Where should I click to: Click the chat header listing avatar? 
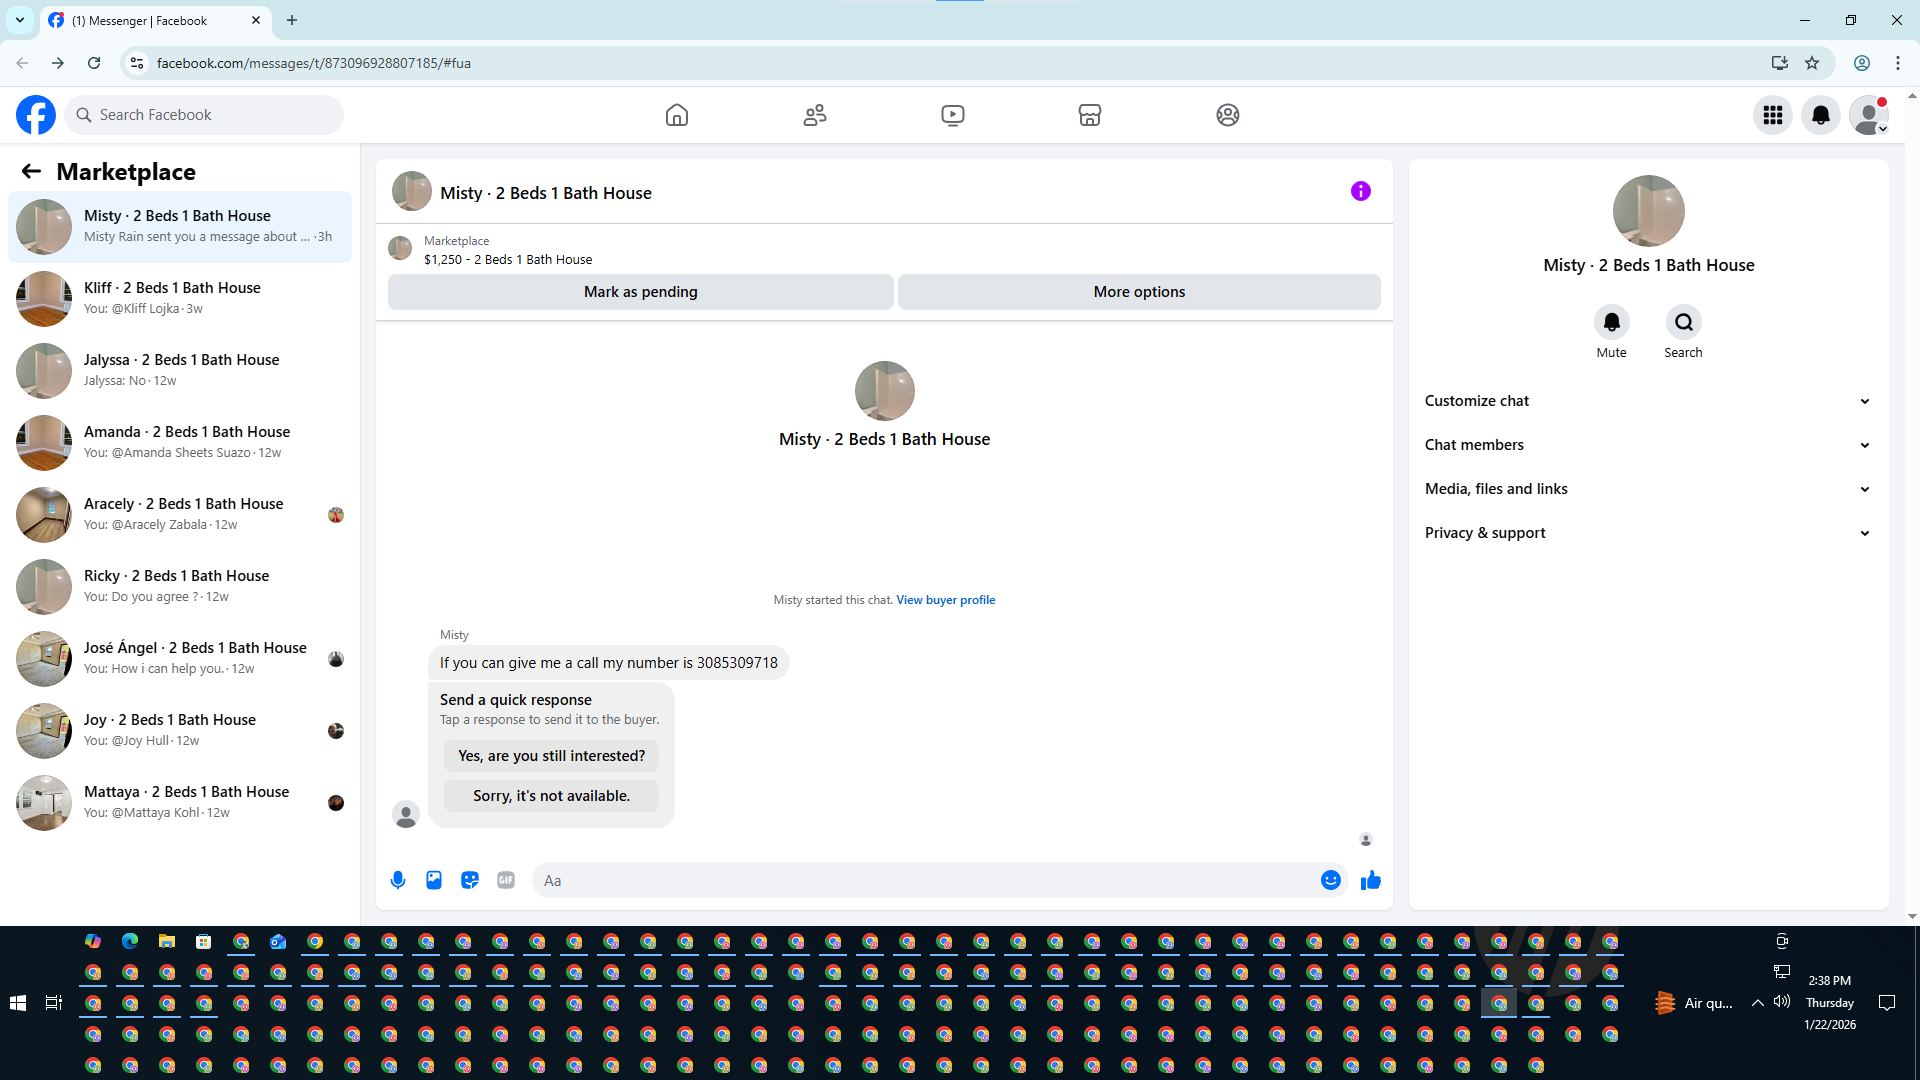coord(412,191)
